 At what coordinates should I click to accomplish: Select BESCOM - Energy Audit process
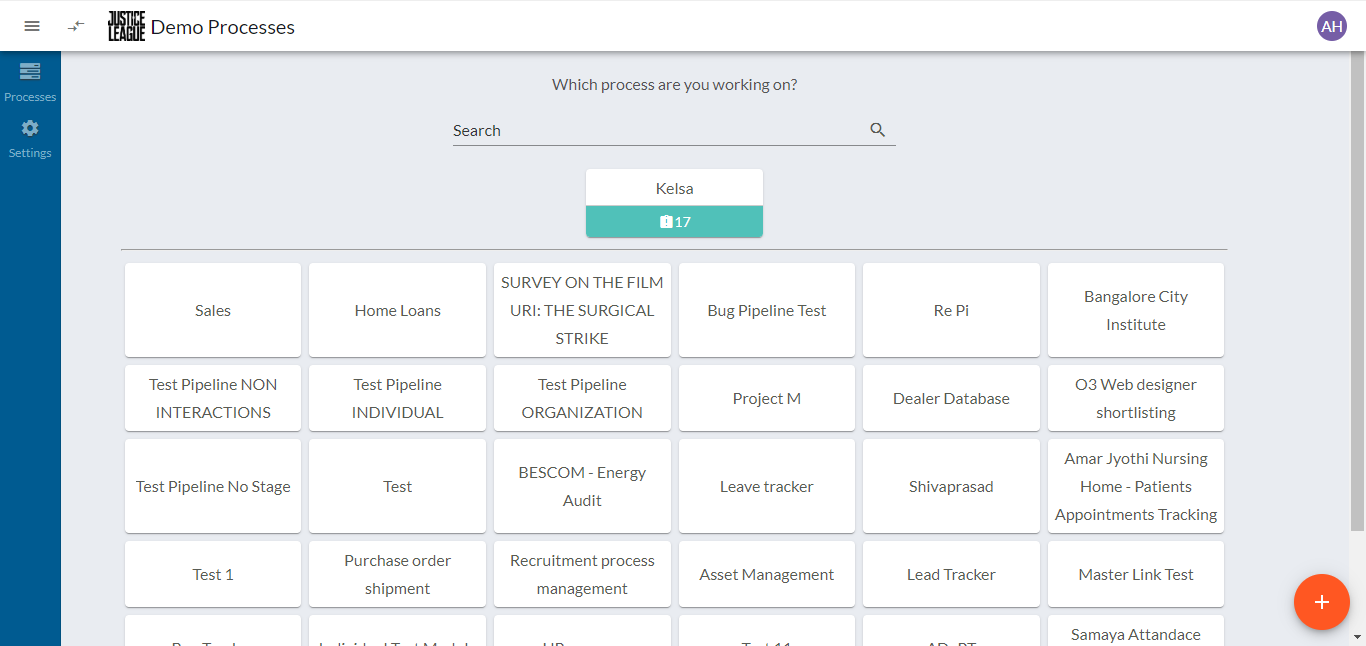[x=582, y=486]
